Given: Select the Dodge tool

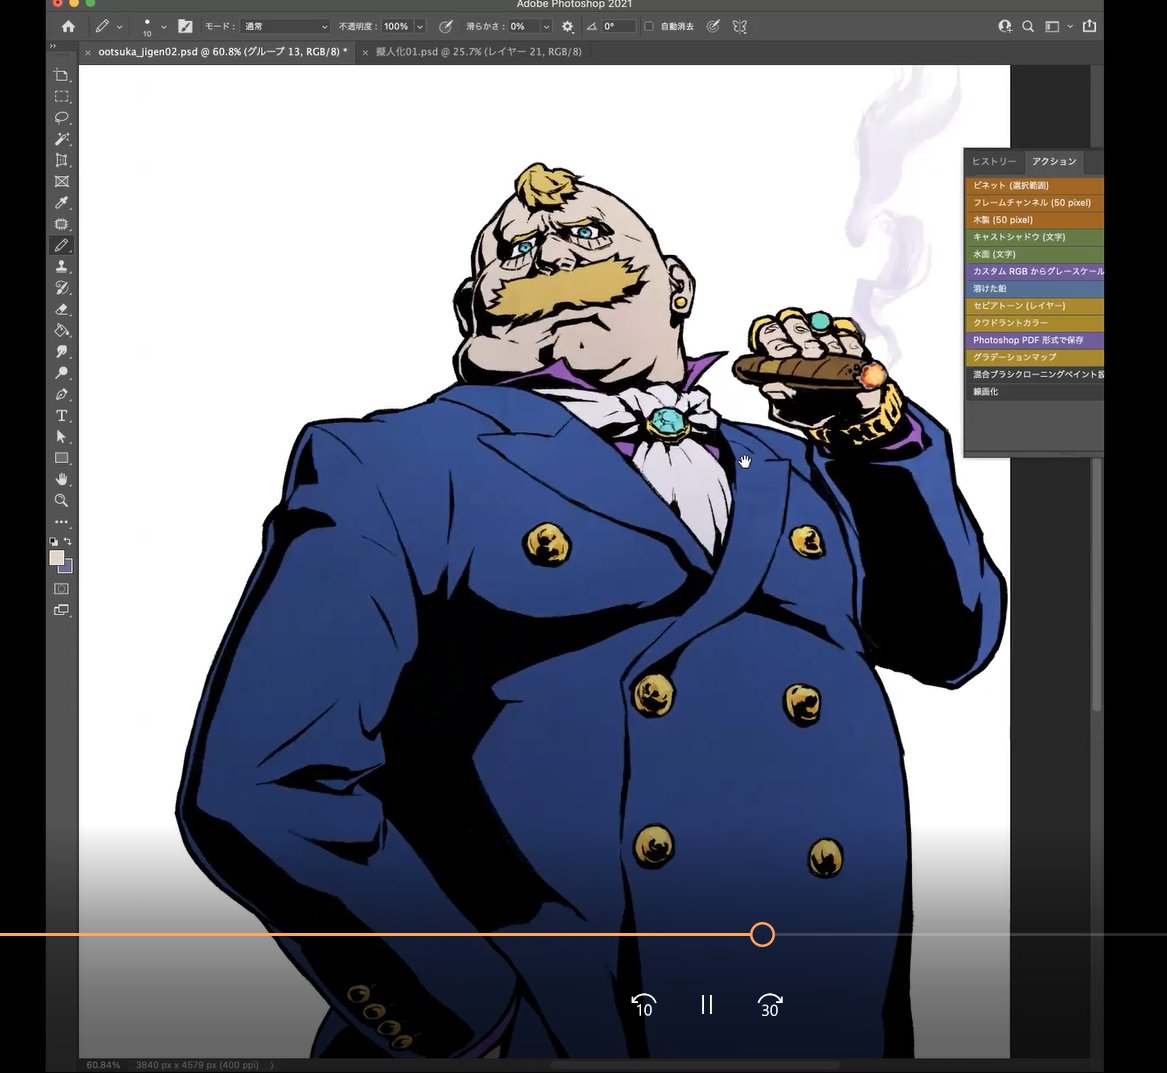Looking at the screenshot, I should click(62, 373).
